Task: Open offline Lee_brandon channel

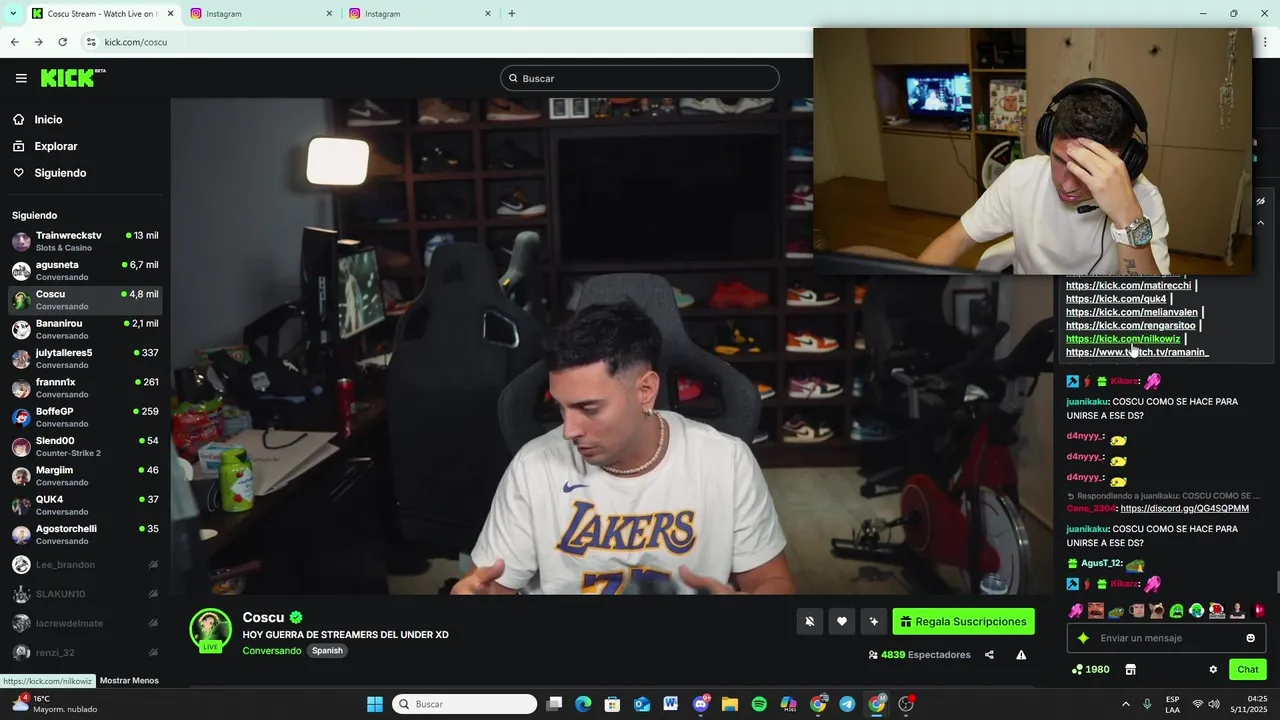Action: [x=85, y=565]
